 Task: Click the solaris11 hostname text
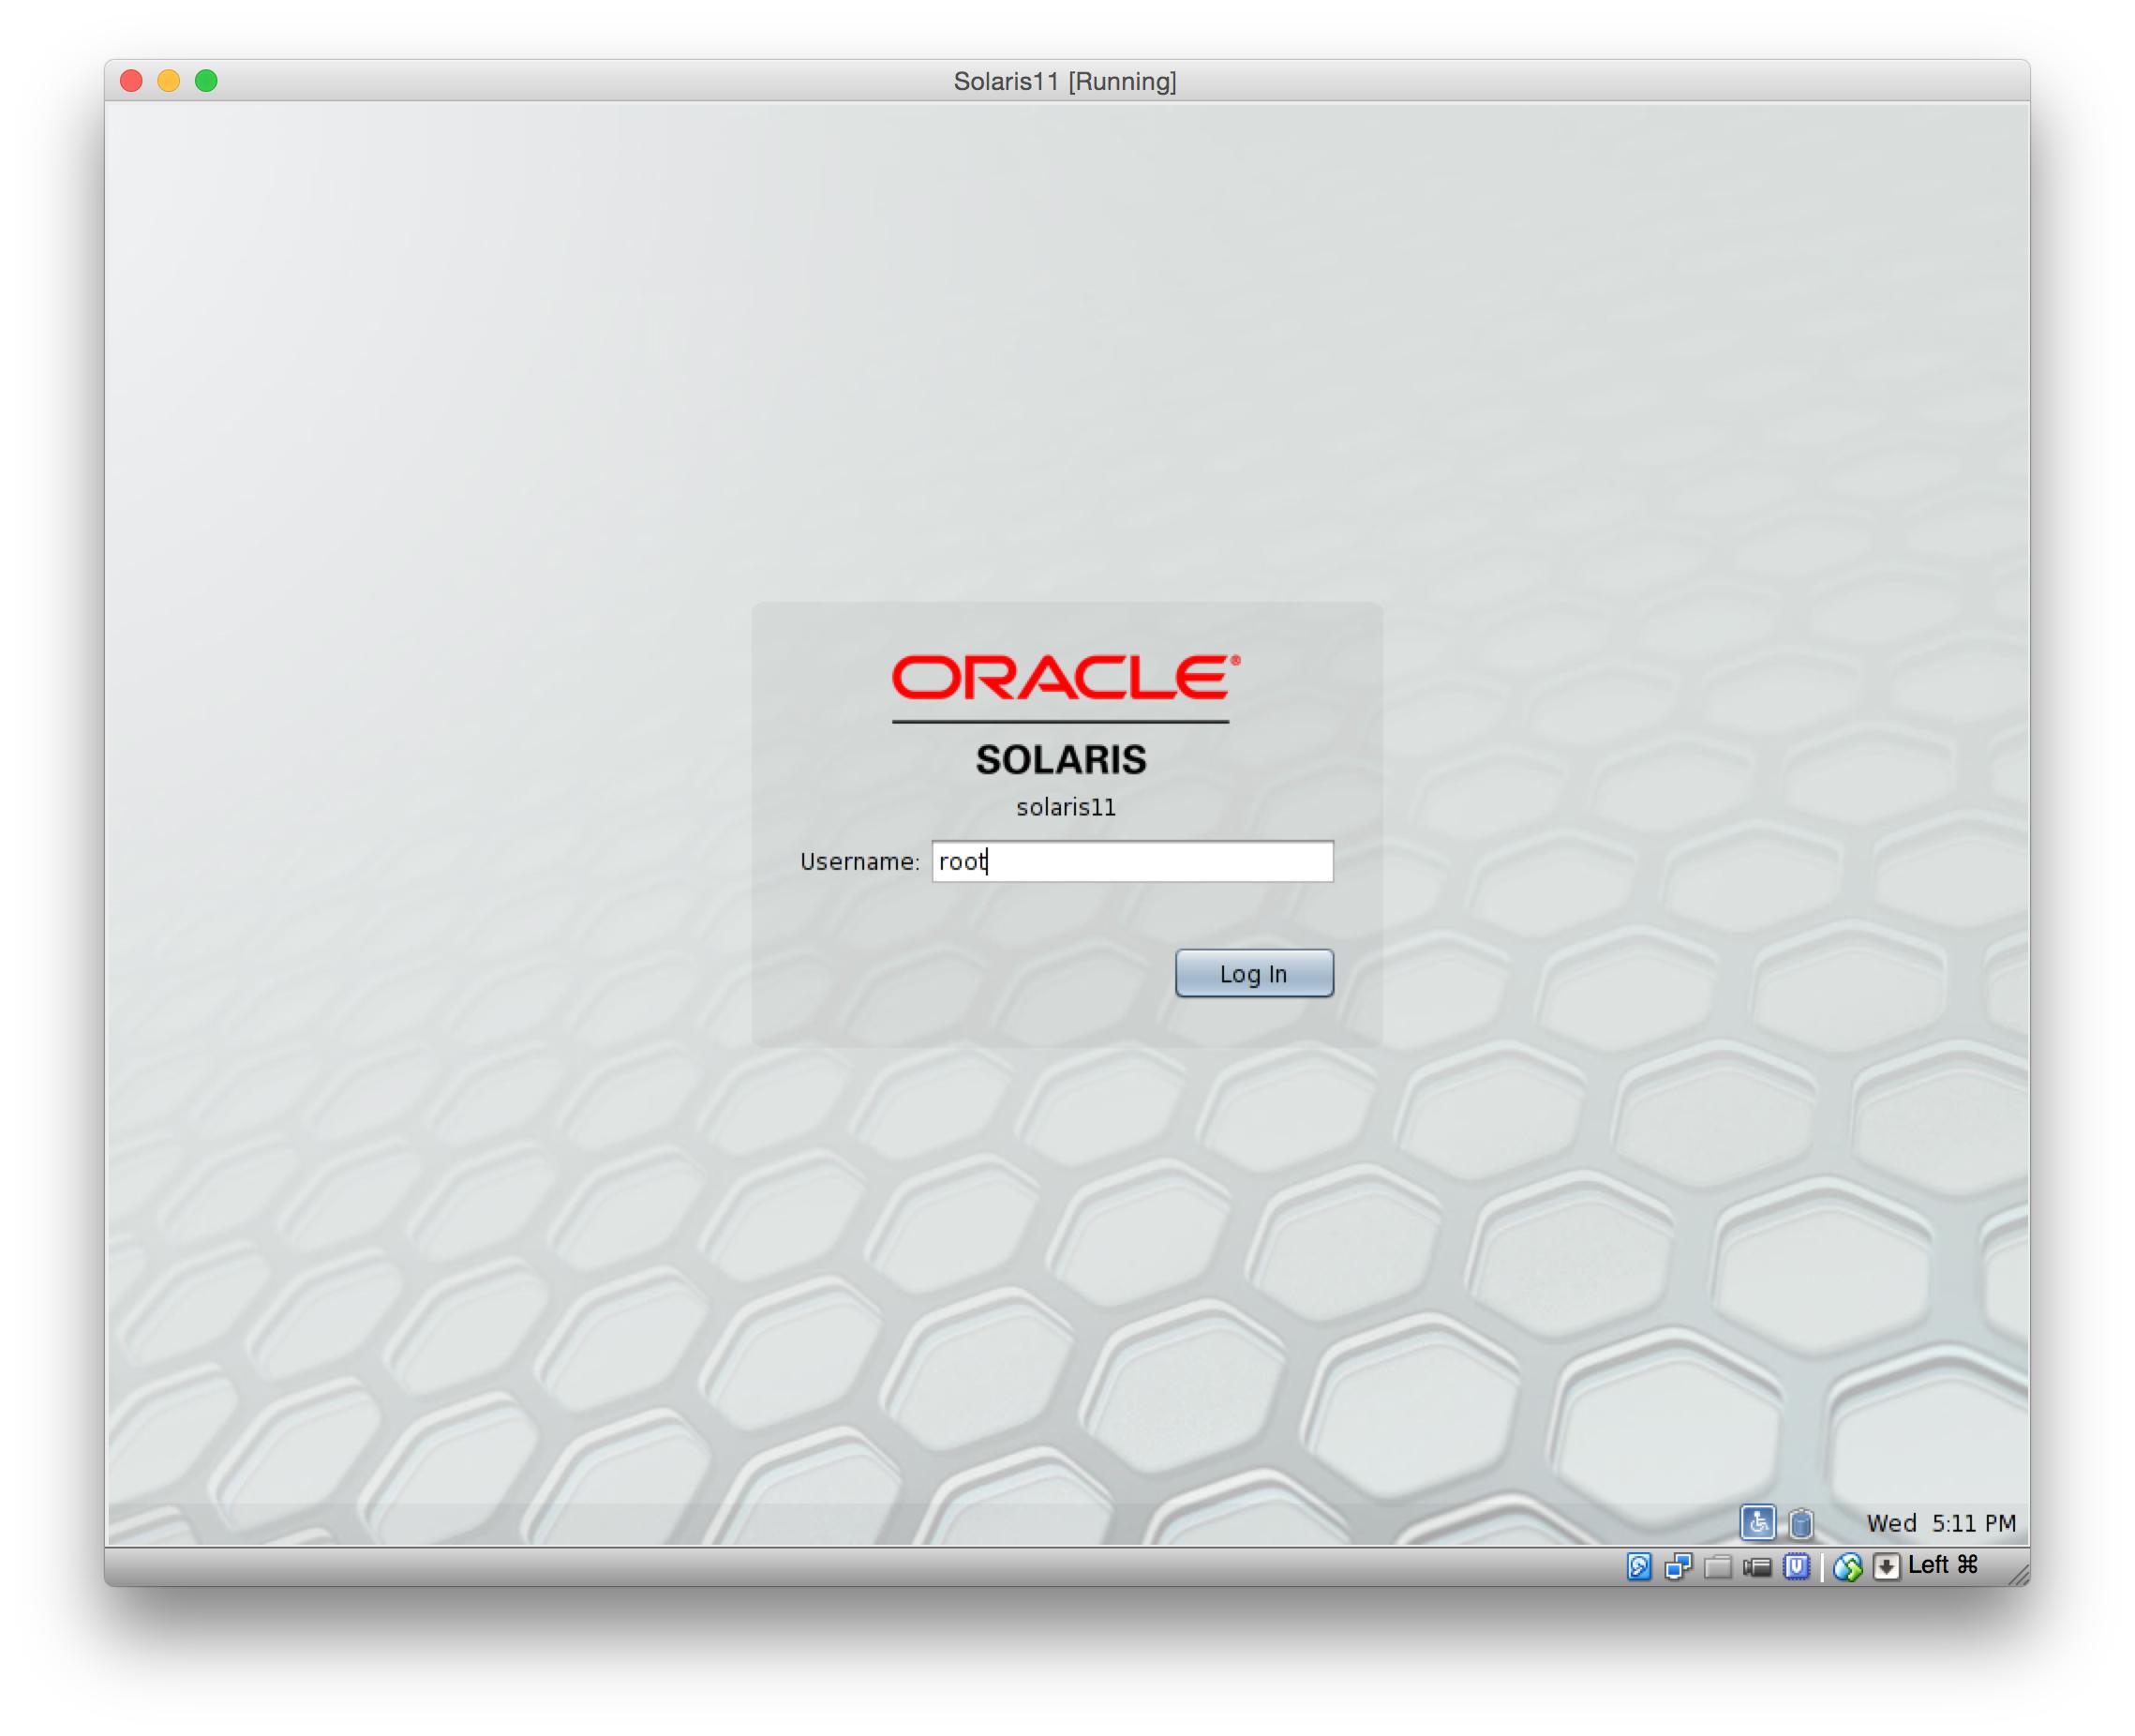pyautogui.click(x=1066, y=807)
